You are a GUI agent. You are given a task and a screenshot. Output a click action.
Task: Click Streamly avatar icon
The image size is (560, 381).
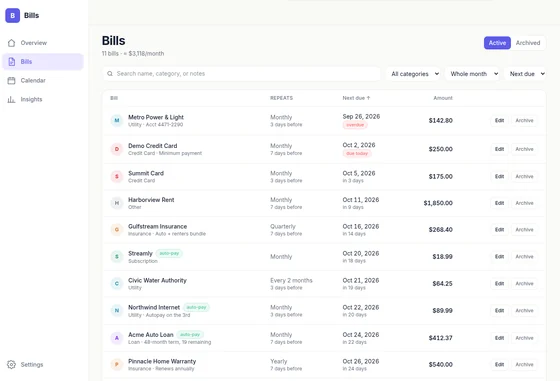[x=117, y=256]
